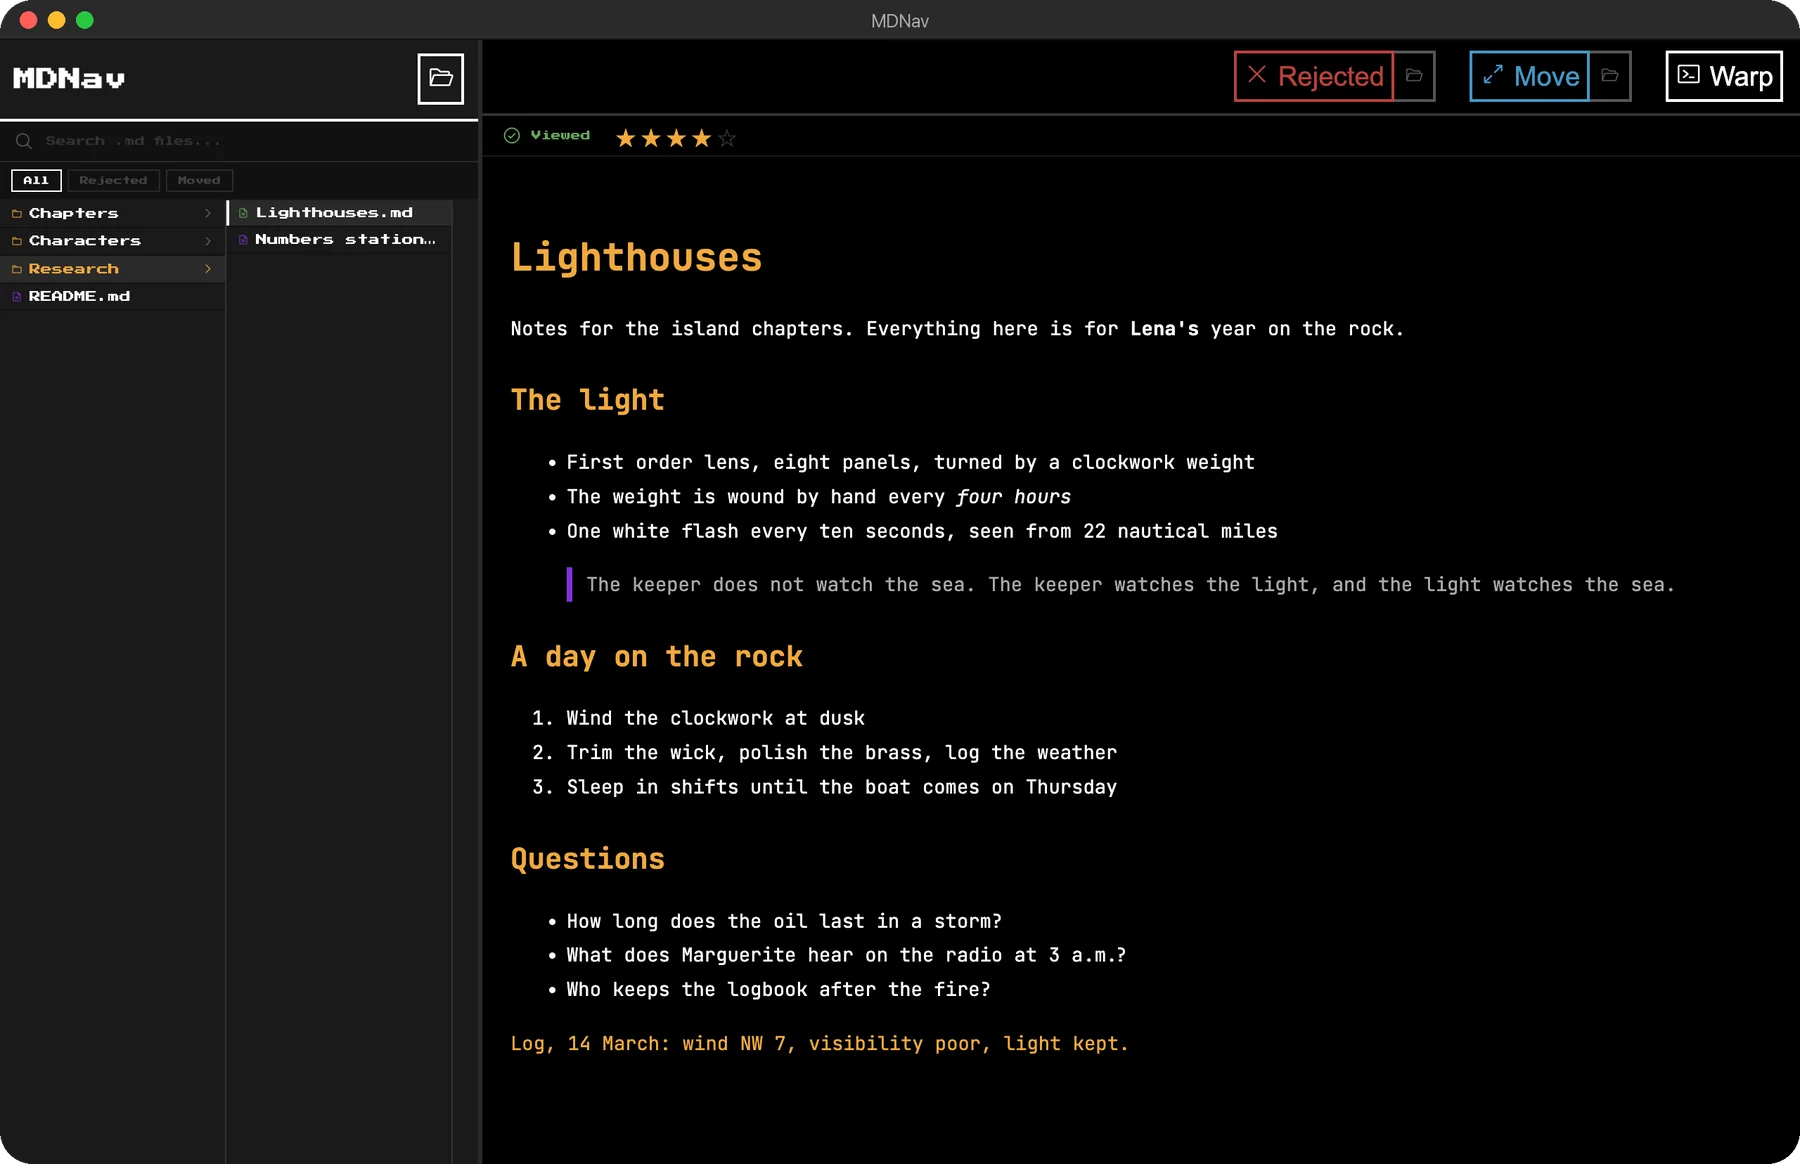The width and height of the screenshot is (1800, 1164).
Task: Select the Research folder row
Action: click(x=112, y=269)
